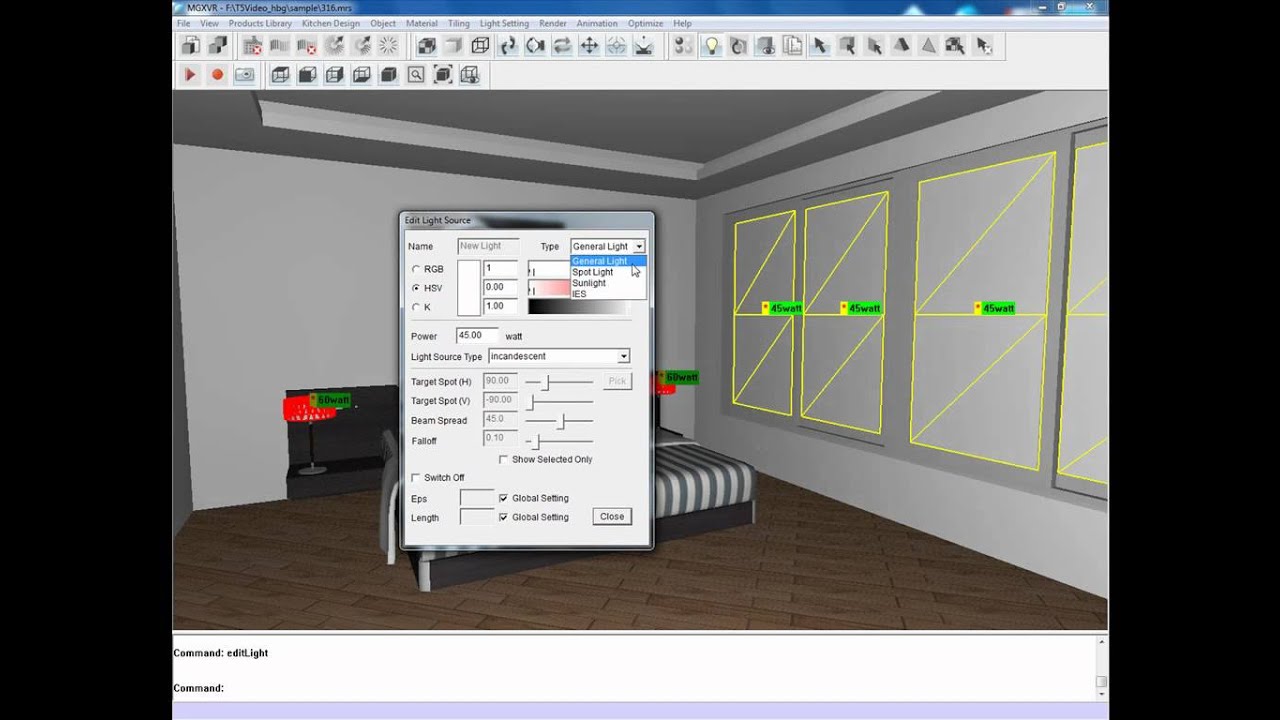Click the cube with eye icon
Screen dimensions: 1280x720
click(765, 45)
